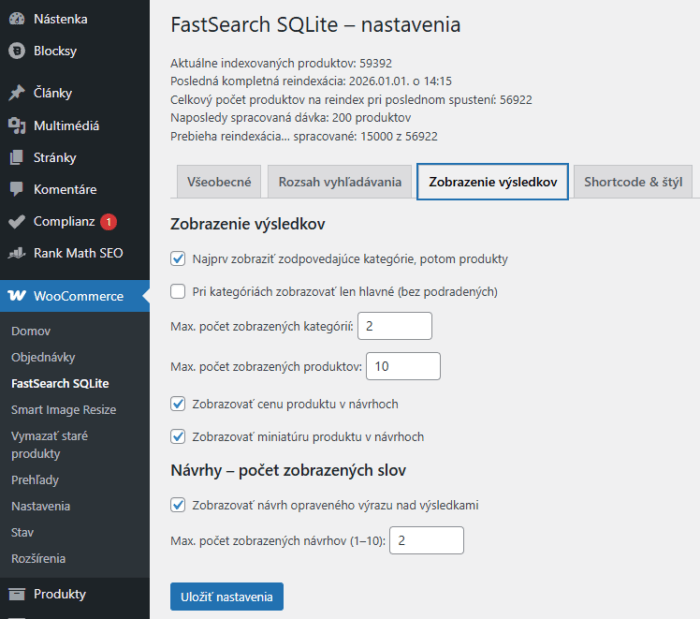Open the Rozsah vyhľadávania tab
This screenshot has height=619, width=700.
pos(340,182)
